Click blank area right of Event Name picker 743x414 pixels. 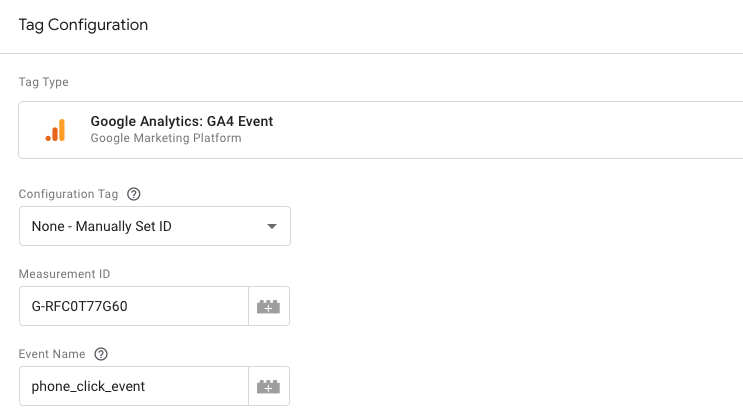point(500,386)
